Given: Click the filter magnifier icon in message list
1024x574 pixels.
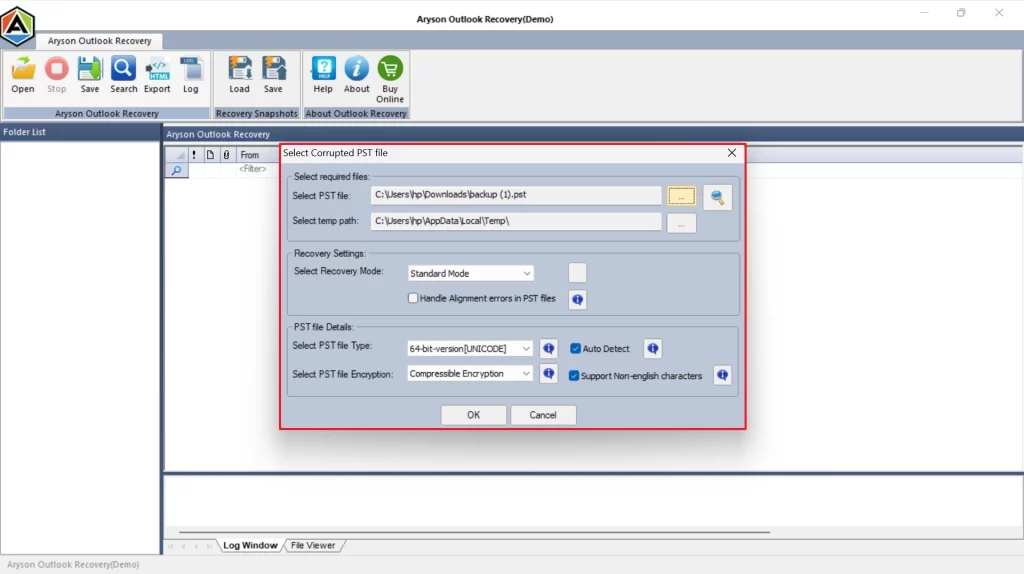Looking at the screenshot, I should [x=176, y=170].
